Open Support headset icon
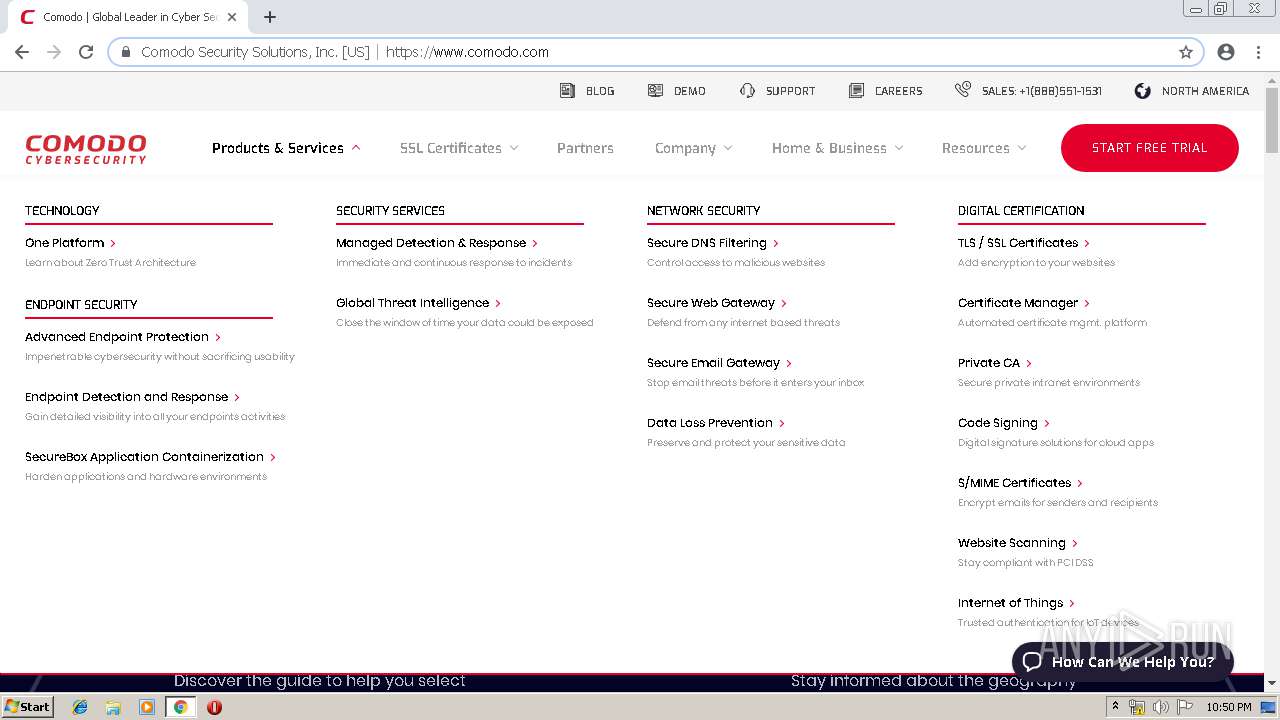Viewport: 1280px width, 720px height. pyautogui.click(x=747, y=90)
